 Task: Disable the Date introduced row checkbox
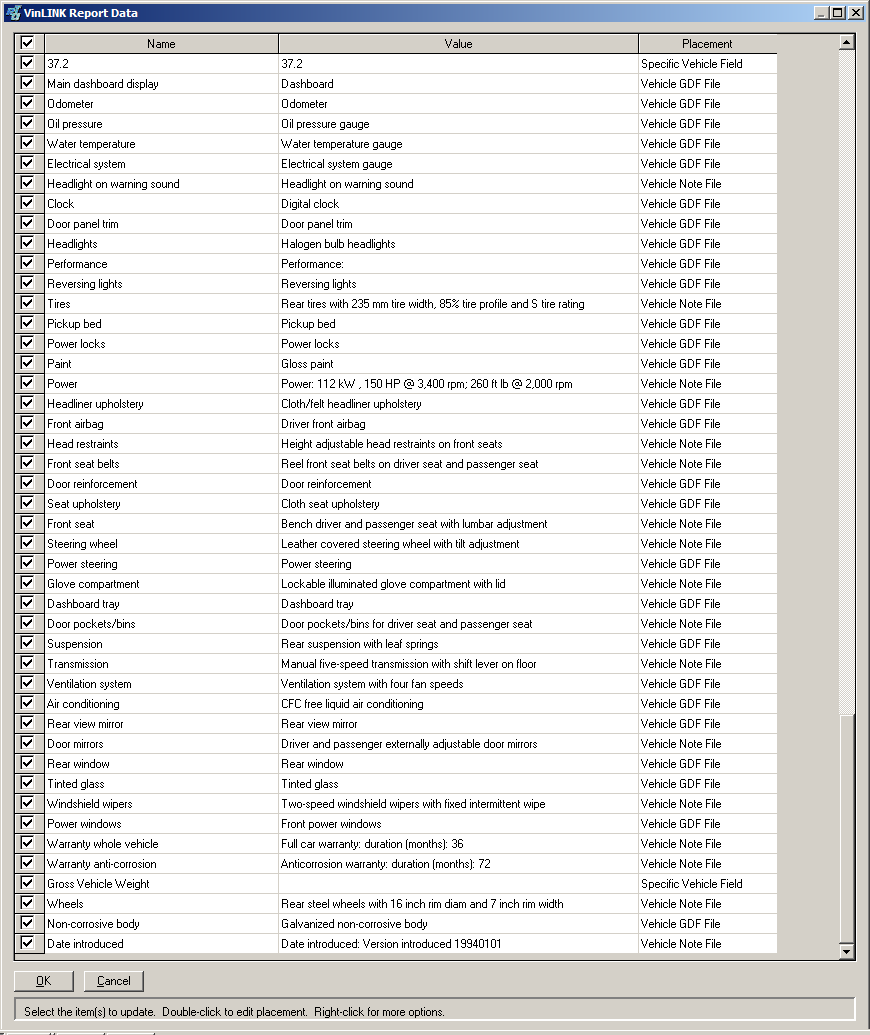click(27, 944)
